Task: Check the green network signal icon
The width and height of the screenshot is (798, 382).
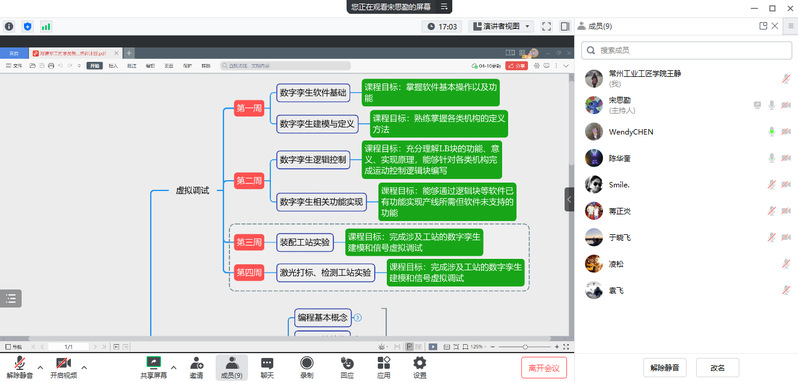Action: 46,26
